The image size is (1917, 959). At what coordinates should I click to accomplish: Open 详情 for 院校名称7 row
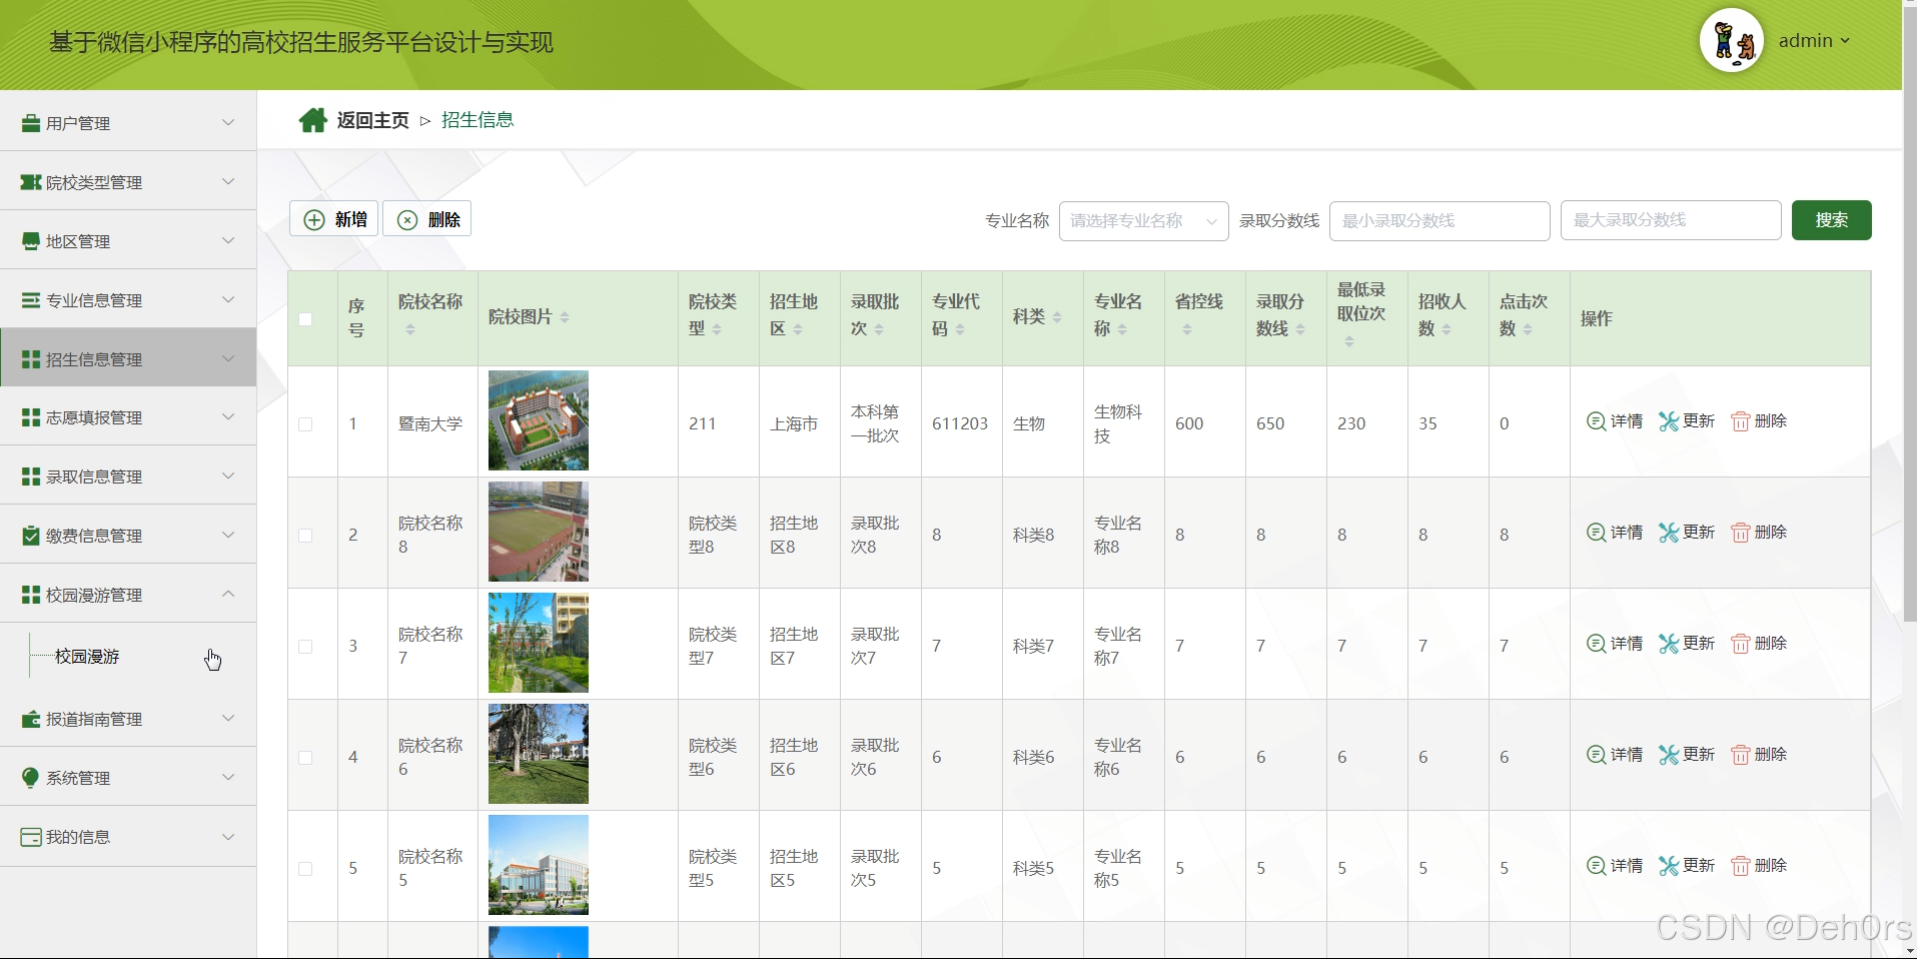pos(1614,643)
